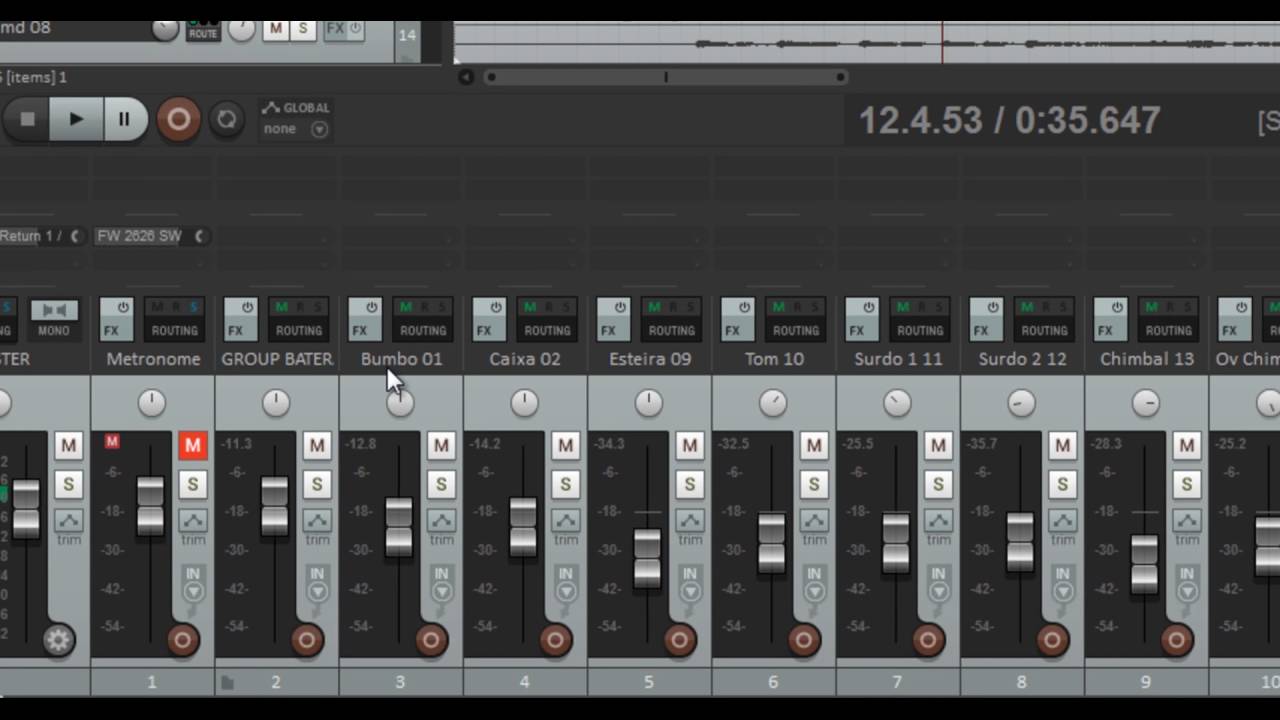Start recording with the transport record button

(179, 120)
